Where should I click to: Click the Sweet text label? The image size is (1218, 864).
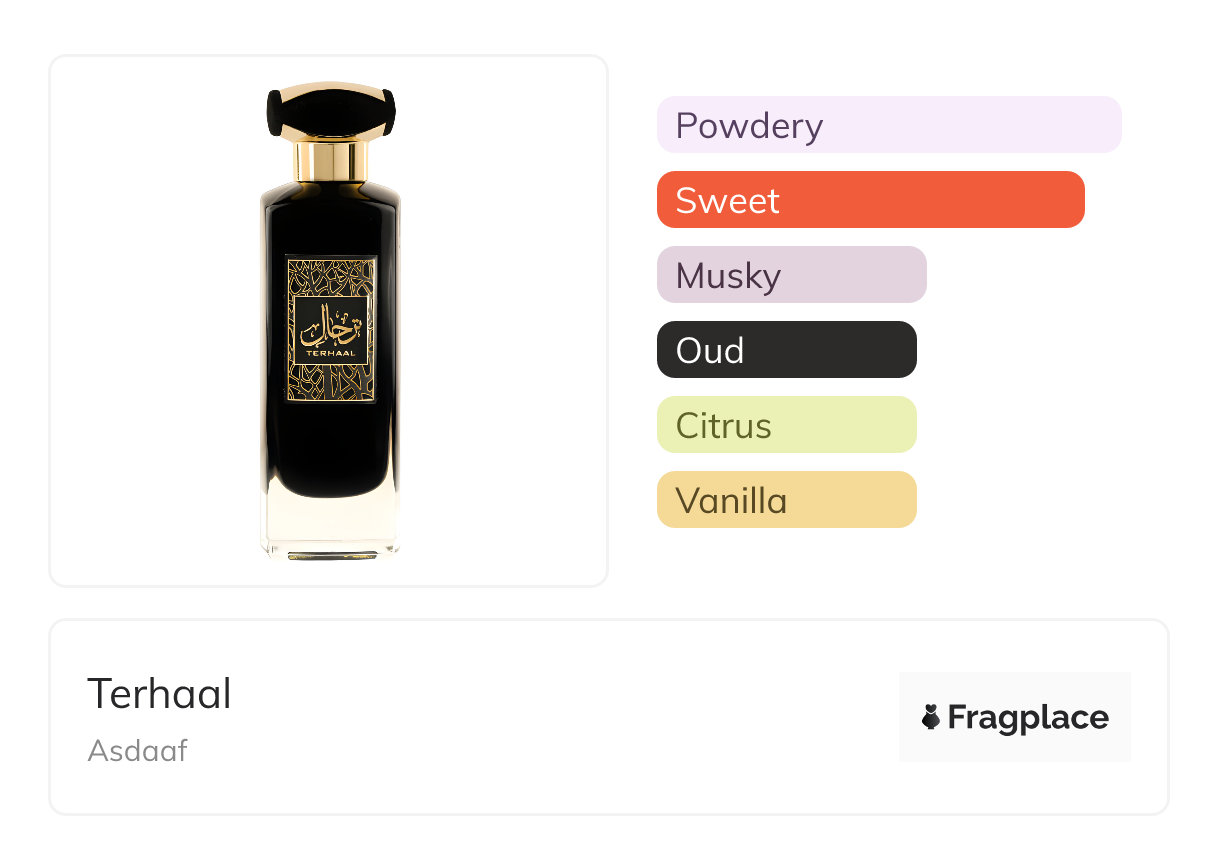click(727, 200)
